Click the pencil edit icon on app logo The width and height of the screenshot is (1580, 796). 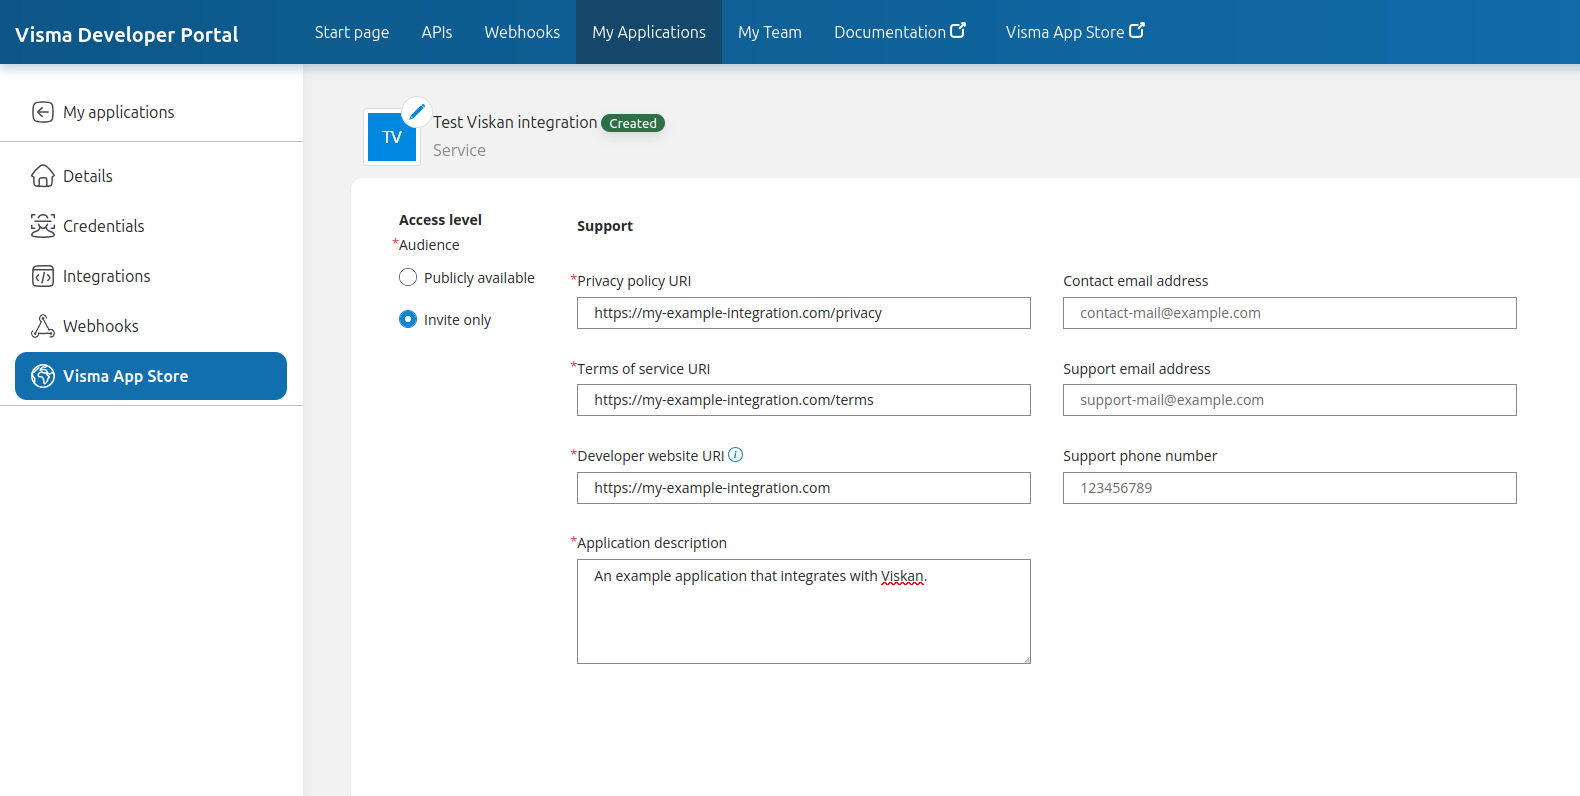coord(417,111)
